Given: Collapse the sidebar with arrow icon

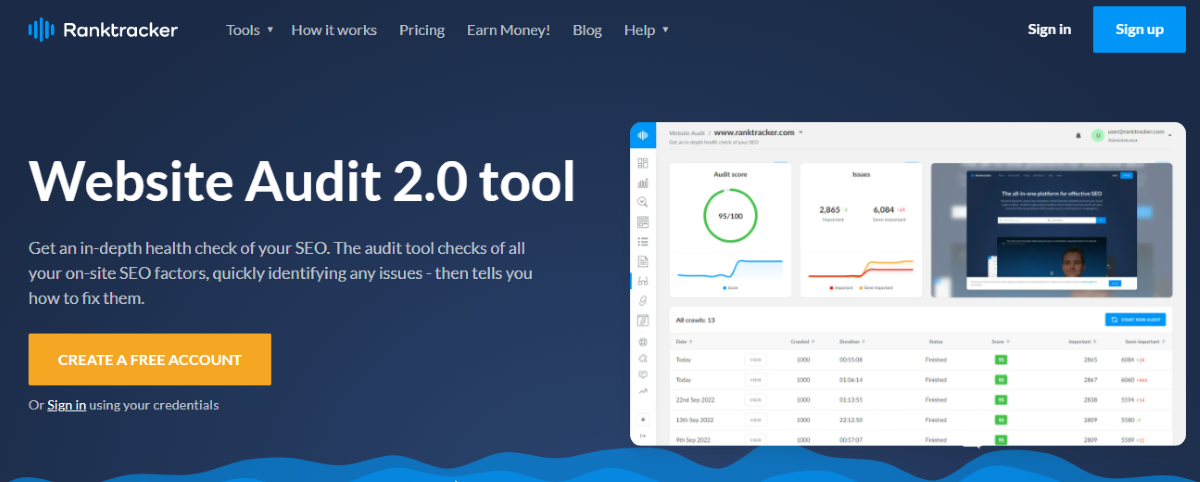Looking at the screenshot, I should [642, 436].
